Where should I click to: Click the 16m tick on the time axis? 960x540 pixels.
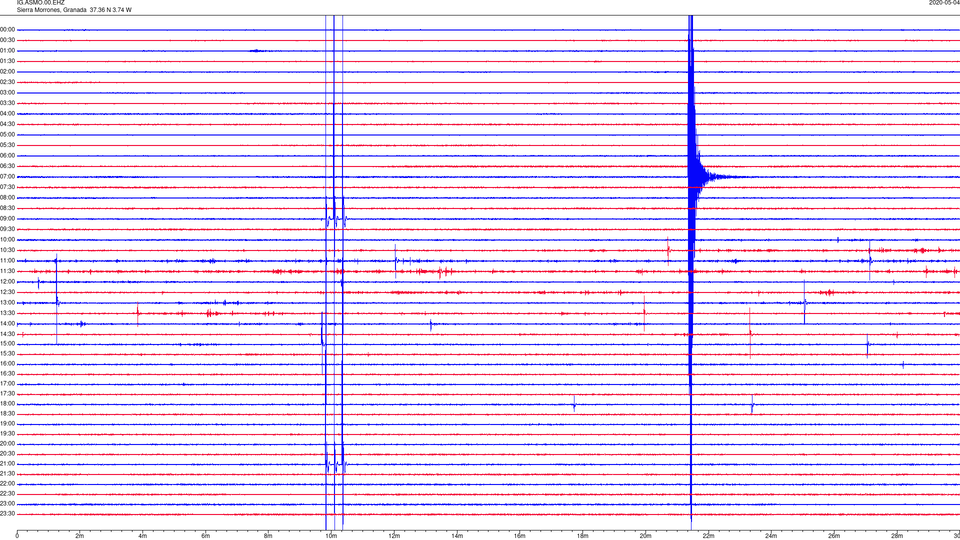coord(520,536)
